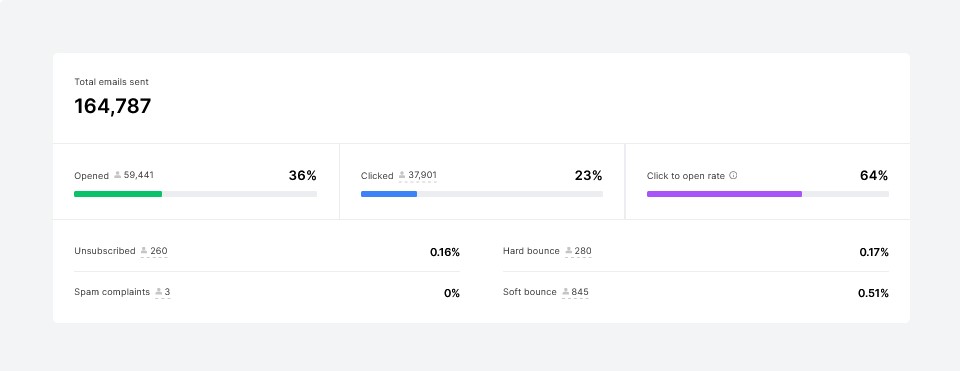960x371 pixels.
Task: Click the person icon beside Soft bounce count
Action: pos(566,292)
